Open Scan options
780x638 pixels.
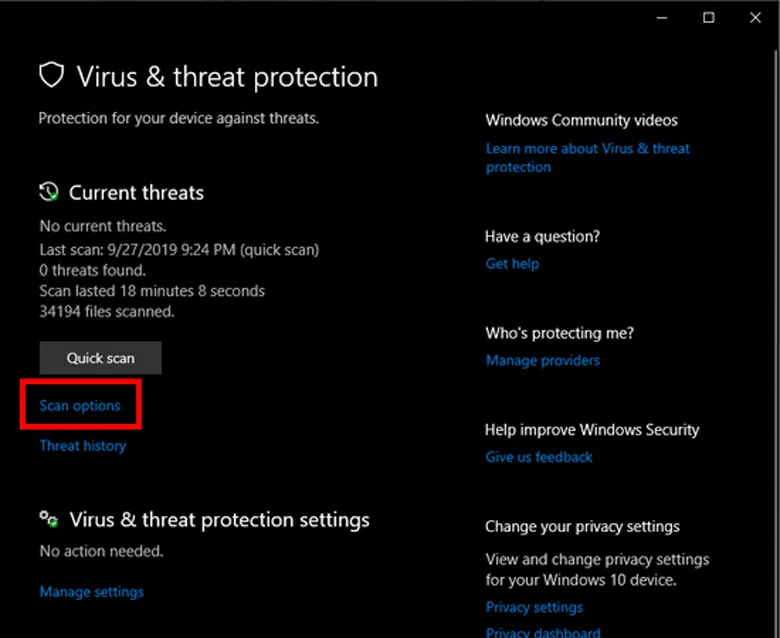[x=80, y=405]
